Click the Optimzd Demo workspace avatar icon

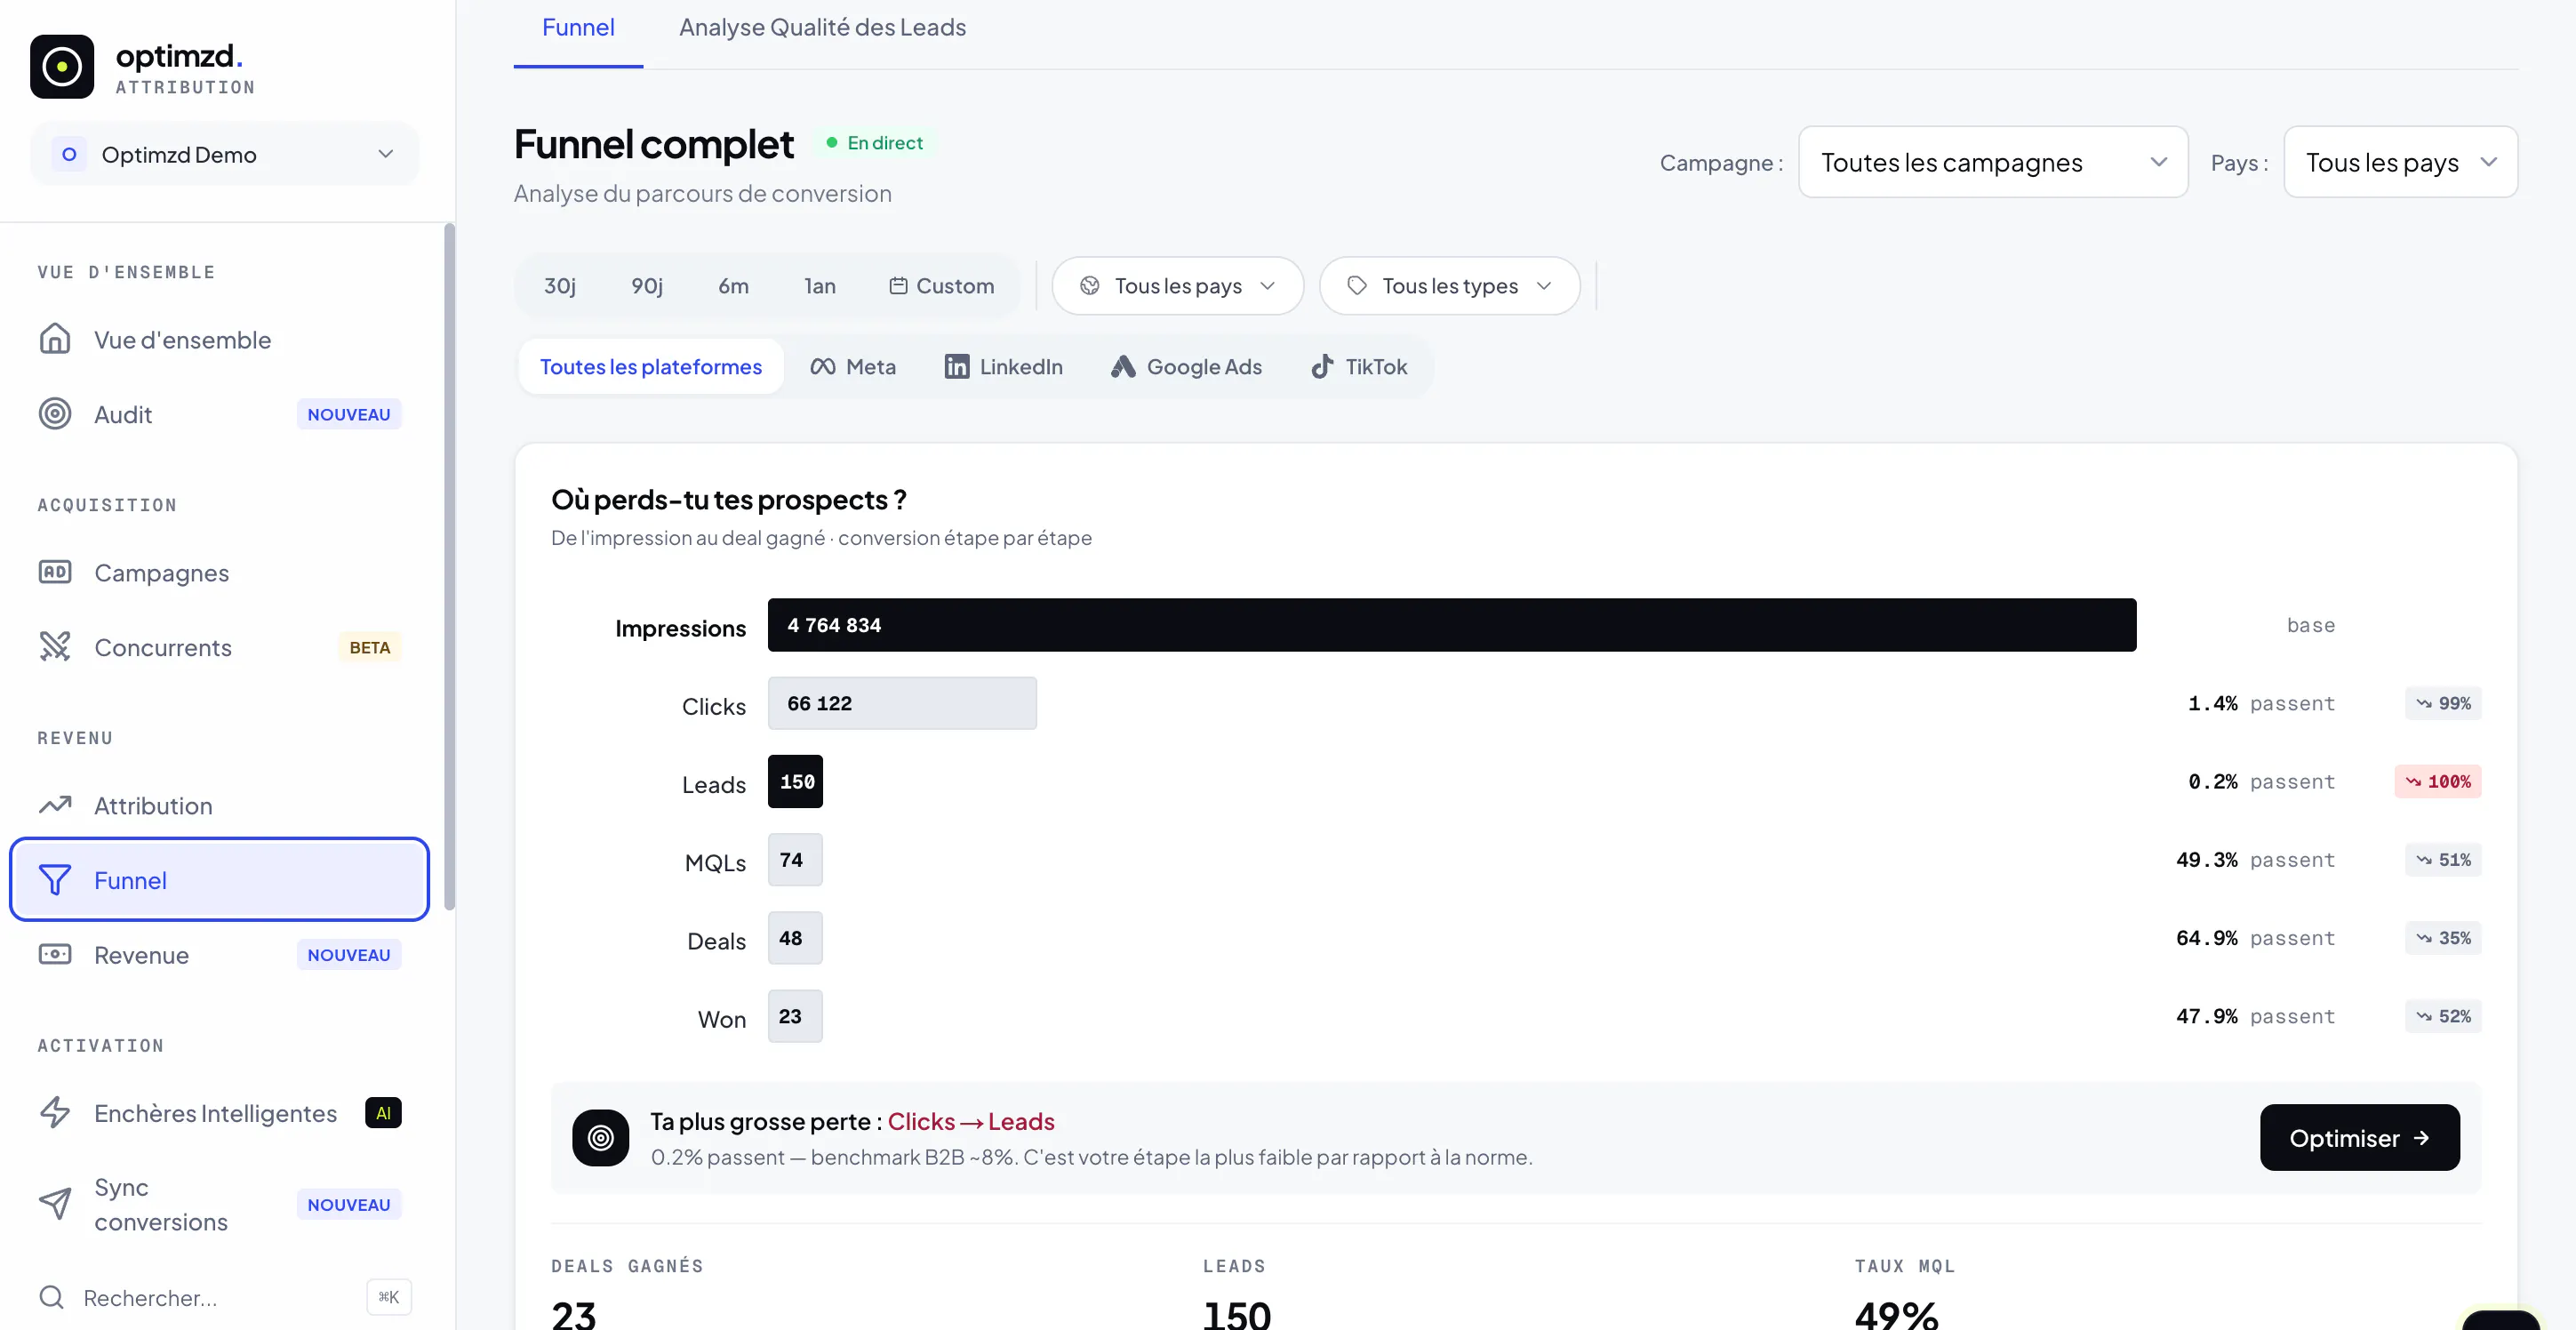point(69,154)
